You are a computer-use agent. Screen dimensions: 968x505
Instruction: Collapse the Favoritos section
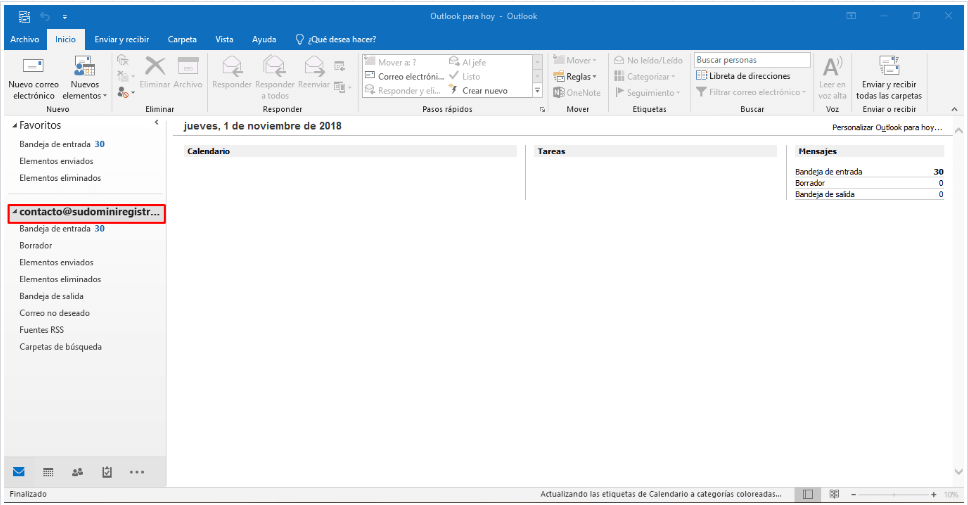point(15,125)
